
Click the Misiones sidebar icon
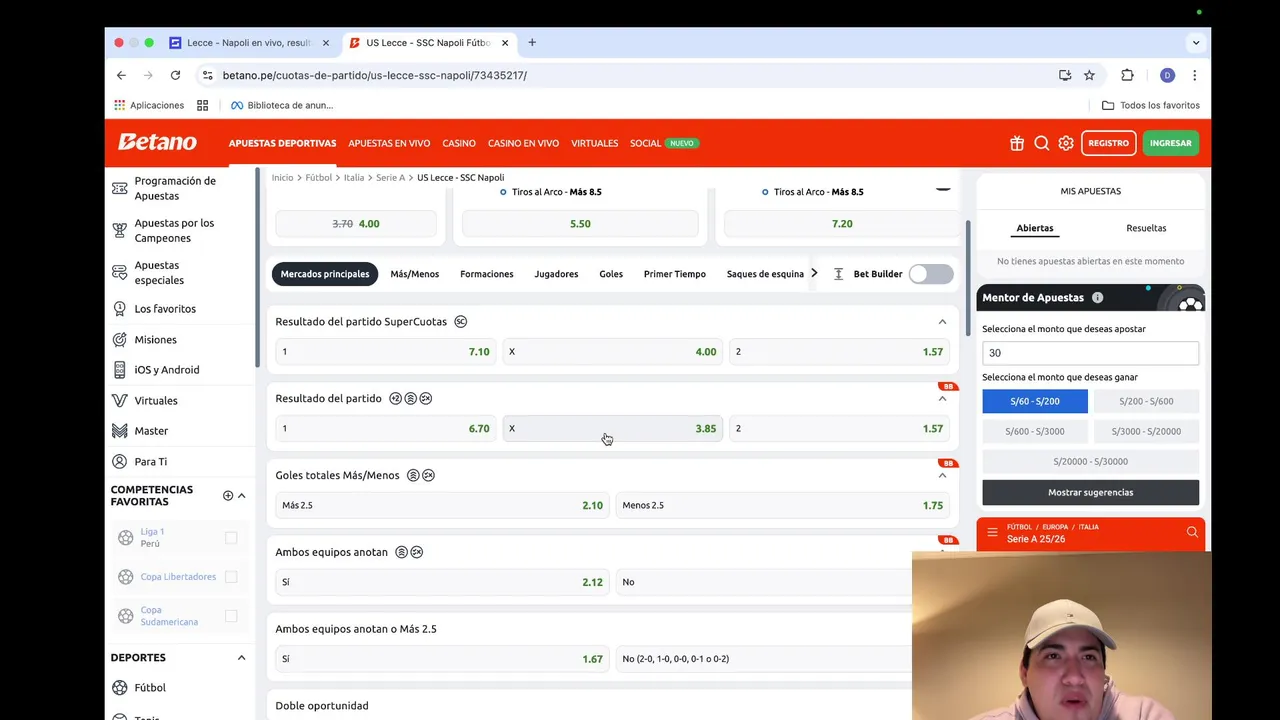point(120,339)
